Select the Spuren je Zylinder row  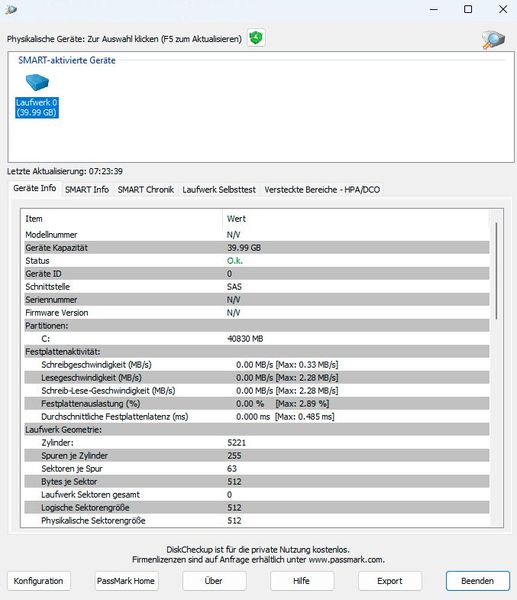tap(257, 456)
